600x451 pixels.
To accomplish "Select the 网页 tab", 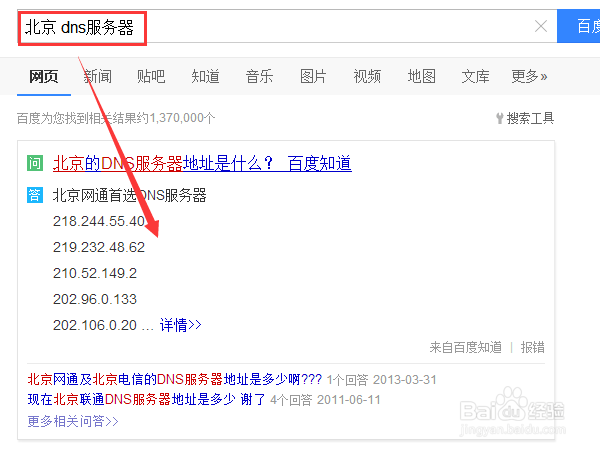I will [x=44, y=77].
